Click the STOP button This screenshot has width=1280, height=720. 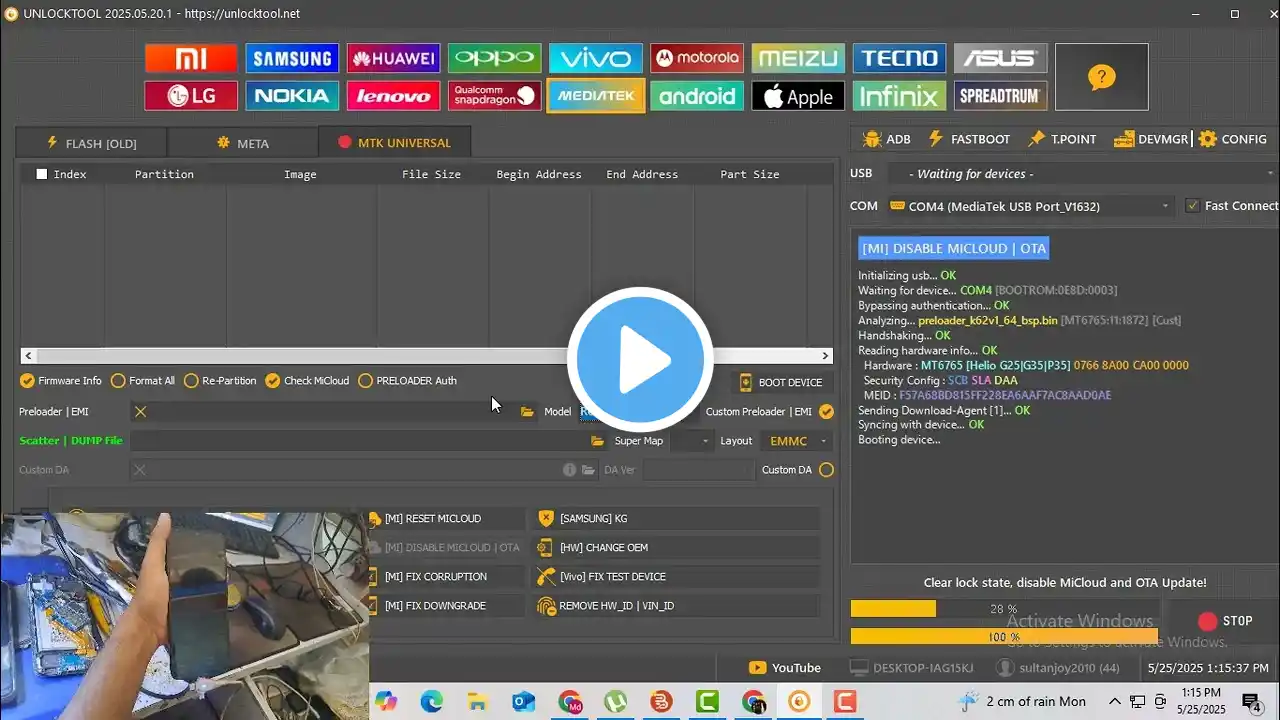click(1225, 621)
